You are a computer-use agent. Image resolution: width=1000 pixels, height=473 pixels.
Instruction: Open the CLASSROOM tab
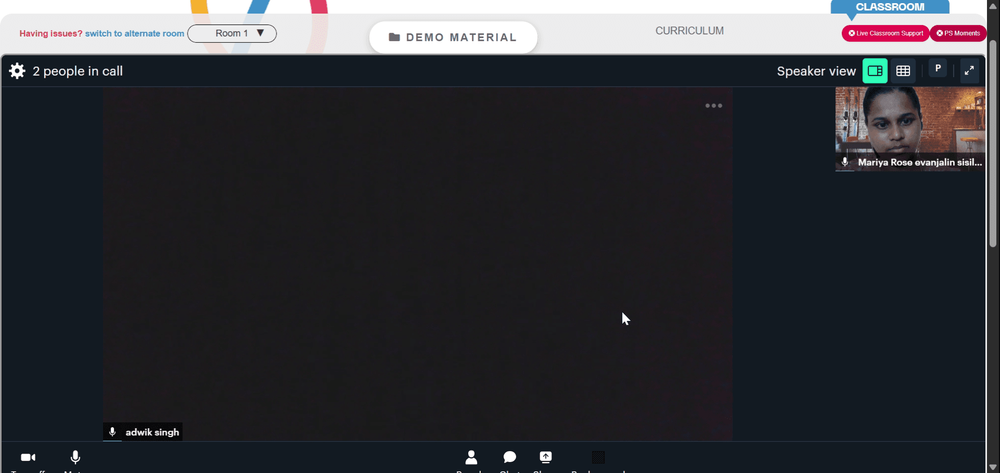[890, 7]
